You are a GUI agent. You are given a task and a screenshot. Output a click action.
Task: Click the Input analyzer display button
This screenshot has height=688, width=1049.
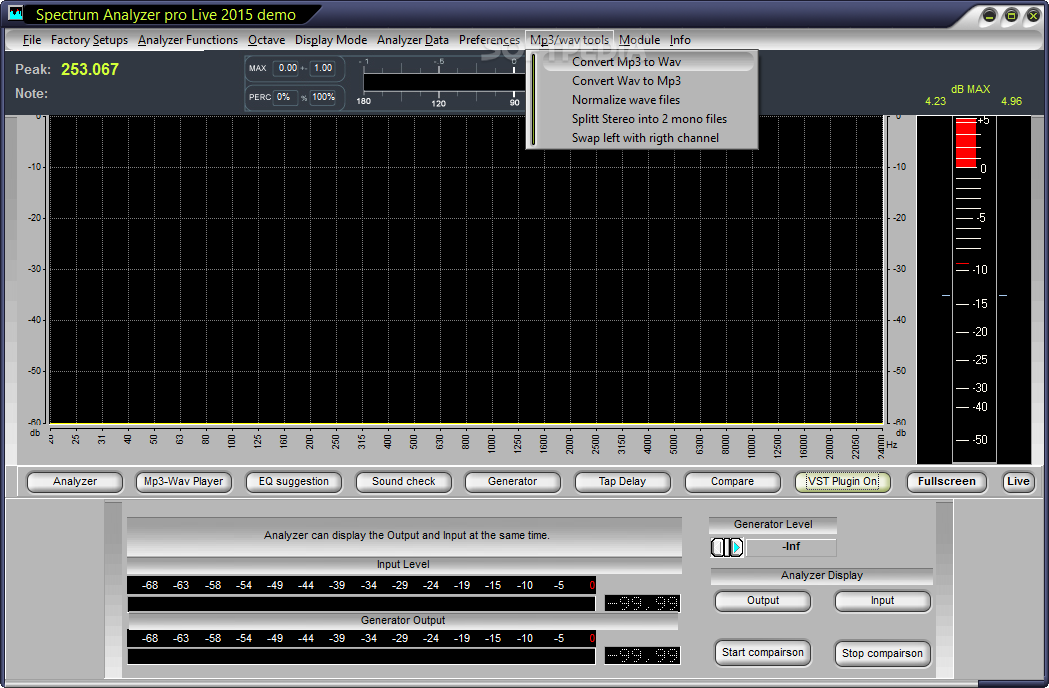pos(882,601)
